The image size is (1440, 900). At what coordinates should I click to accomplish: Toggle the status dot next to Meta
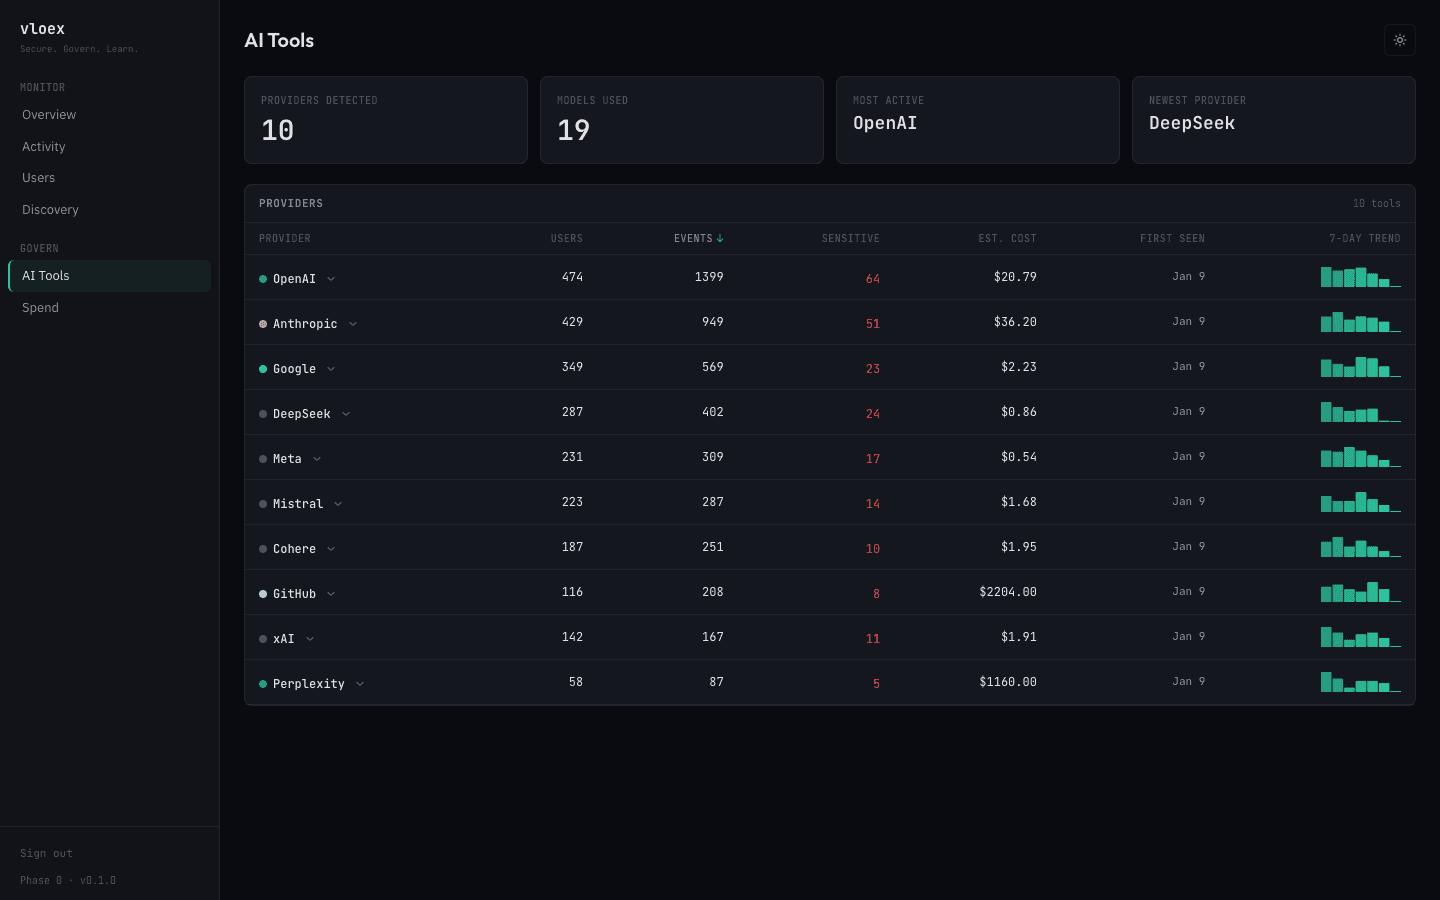(x=262, y=457)
